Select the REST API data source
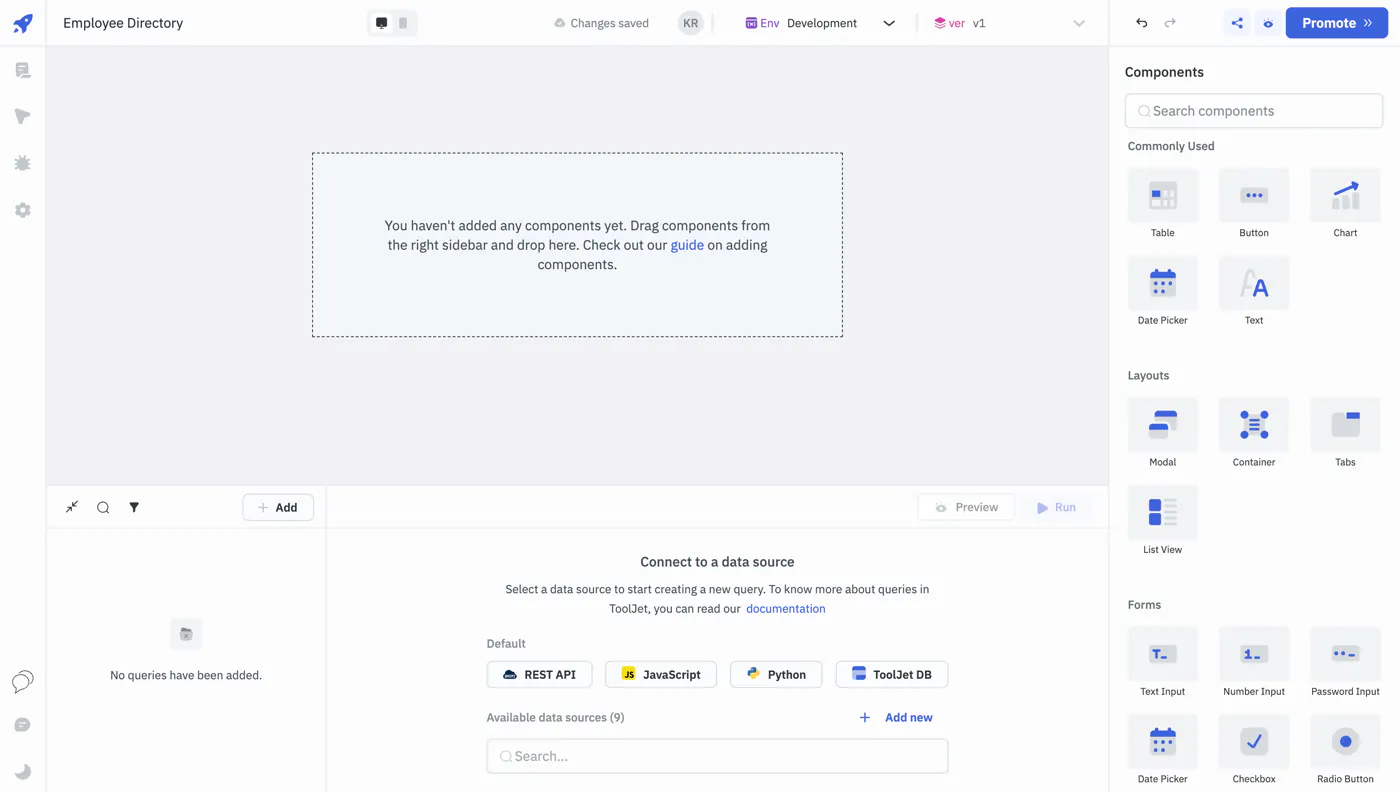Viewport: 1400px width, 792px height. tap(539, 674)
